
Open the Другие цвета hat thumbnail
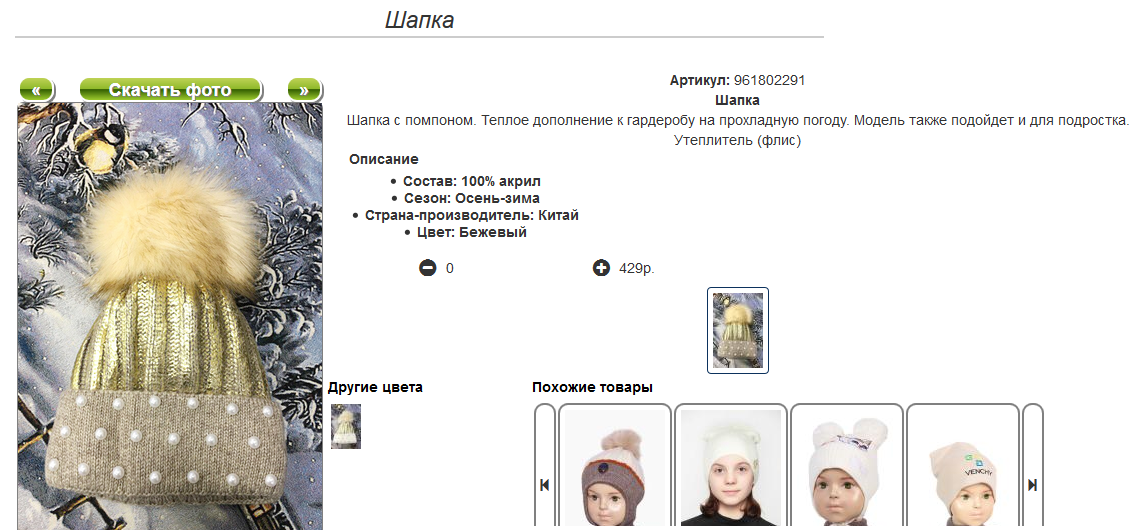click(346, 426)
